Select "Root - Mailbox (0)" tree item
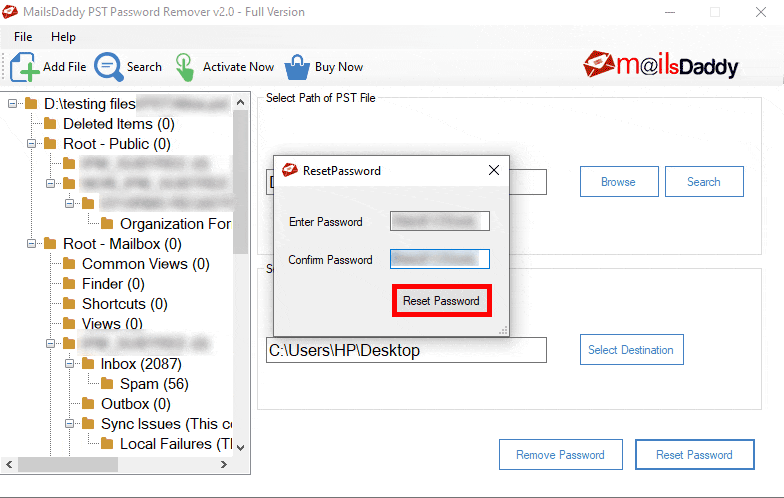 122,244
